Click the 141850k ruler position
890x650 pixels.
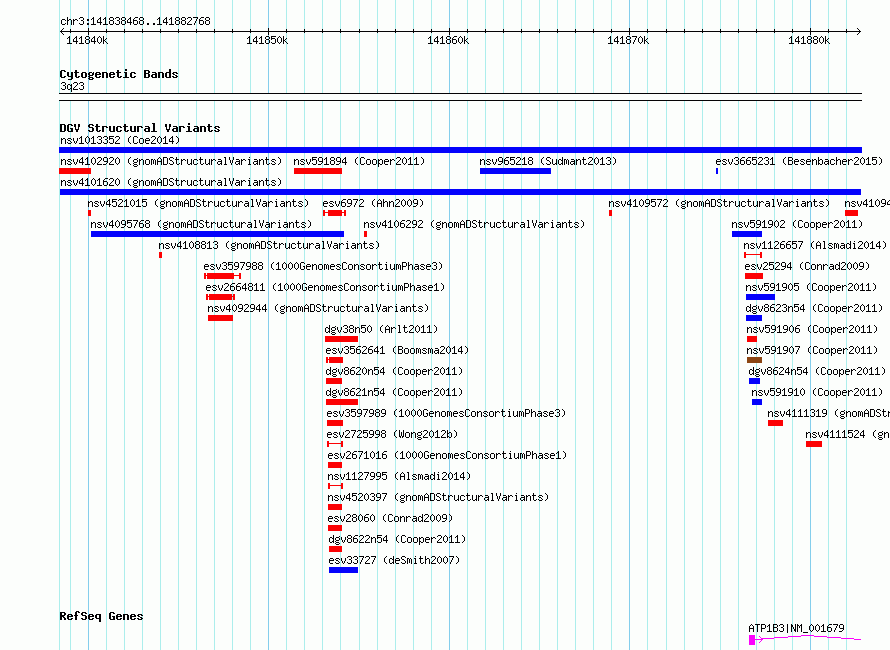(267, 40)
